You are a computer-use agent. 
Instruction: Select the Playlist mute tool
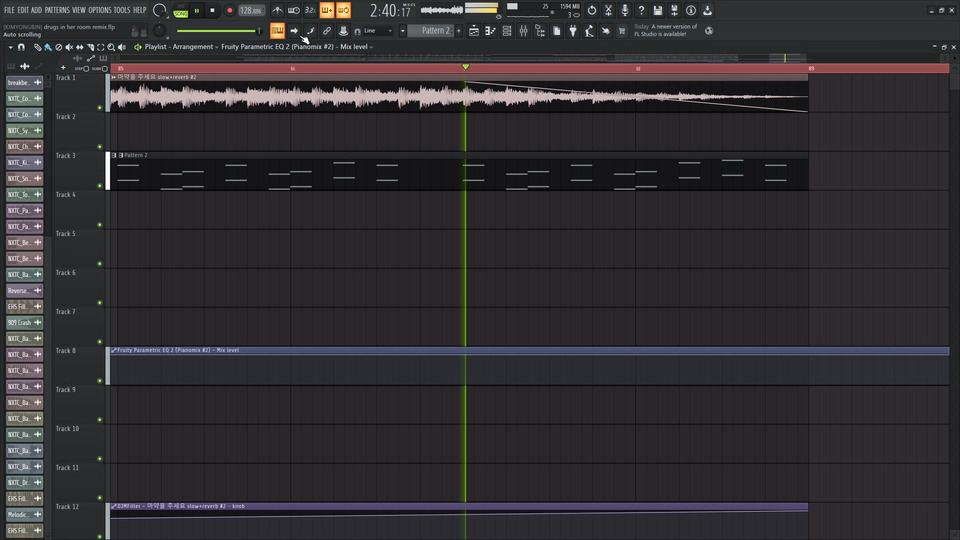point(69,47)
